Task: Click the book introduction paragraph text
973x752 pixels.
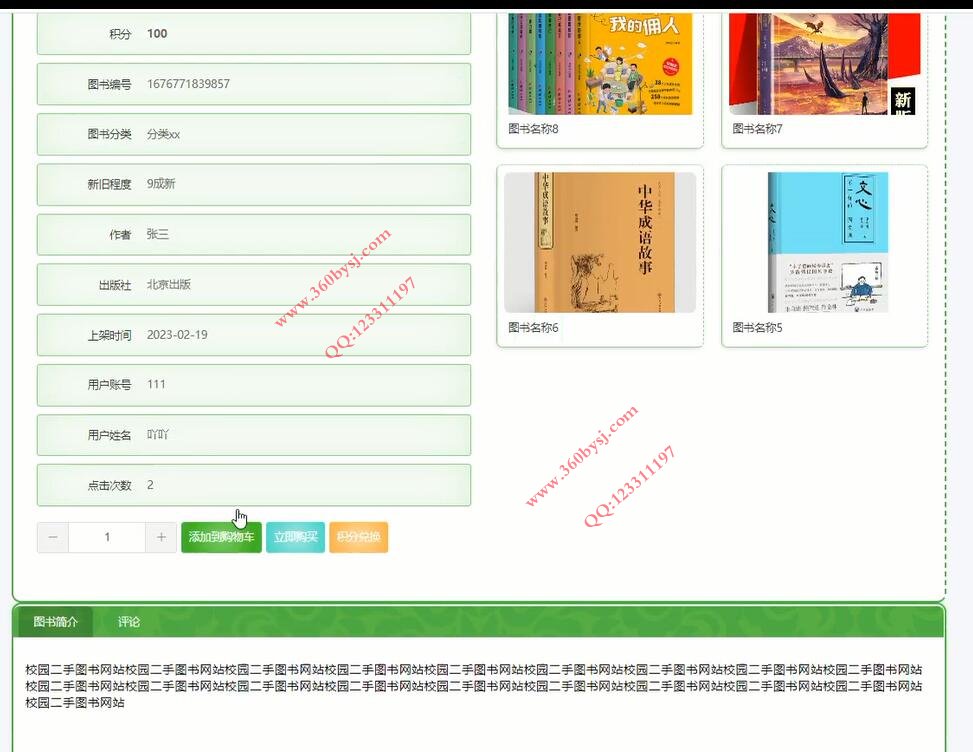Action: 473,686
